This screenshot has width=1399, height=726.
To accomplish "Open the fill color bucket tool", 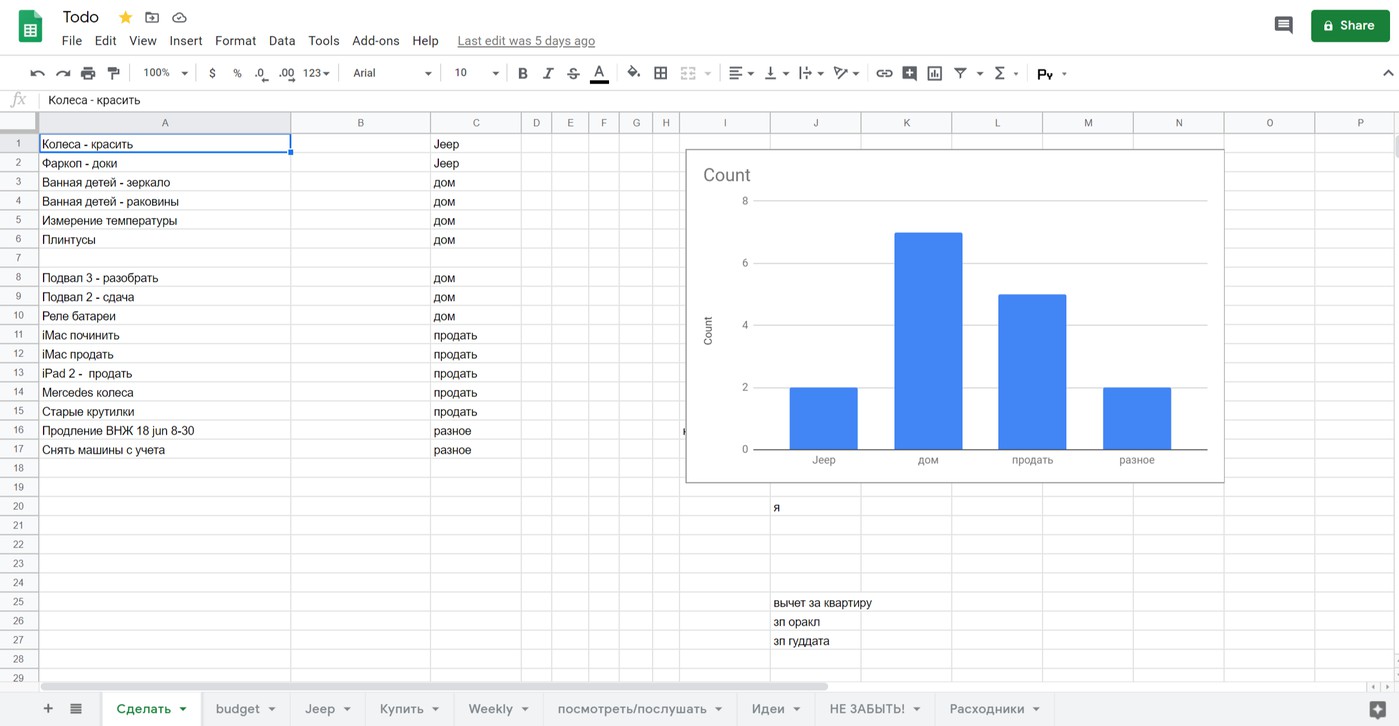I will point(633,73).
